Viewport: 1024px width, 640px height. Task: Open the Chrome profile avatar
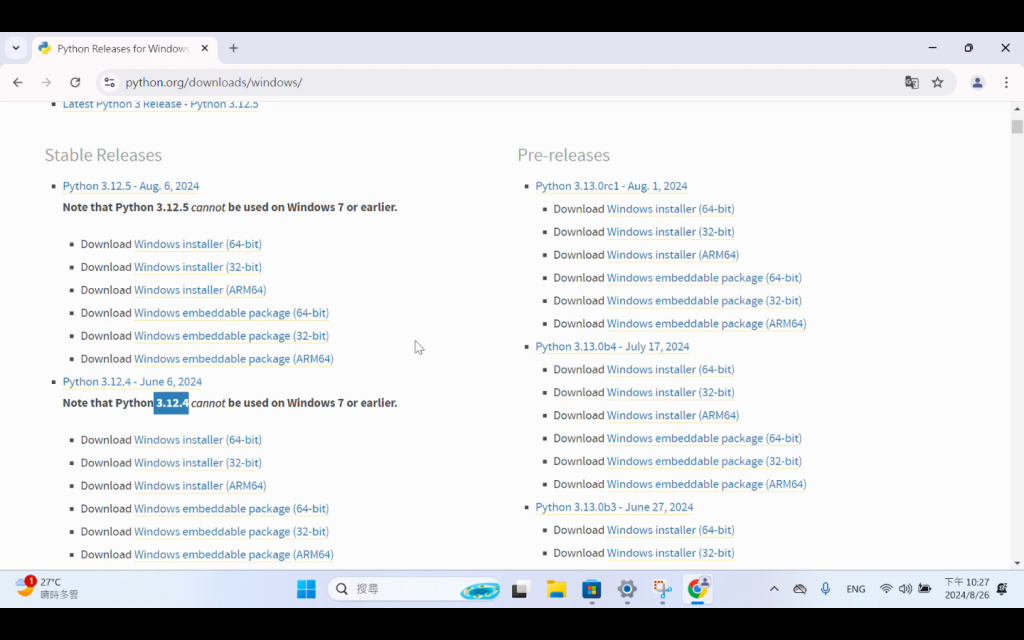(x=977, y=82)
